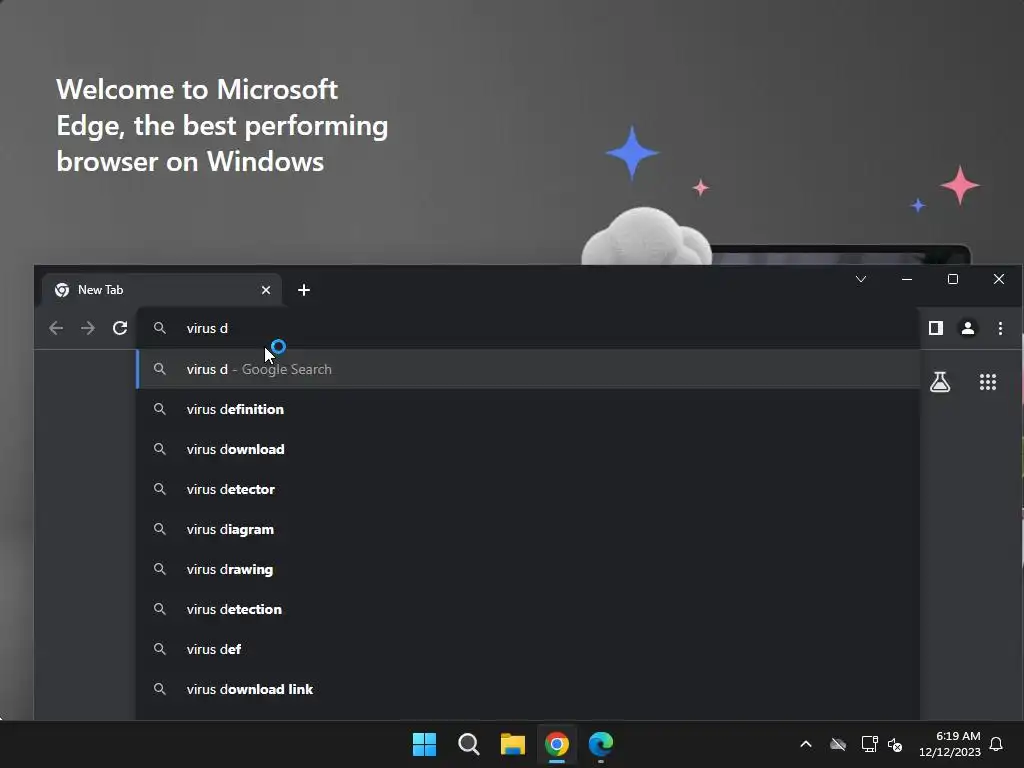The height and width of the screenshot is (768, 1024).
Task: Show hidden system tray icons chevron
Action: tap(806, 744)
